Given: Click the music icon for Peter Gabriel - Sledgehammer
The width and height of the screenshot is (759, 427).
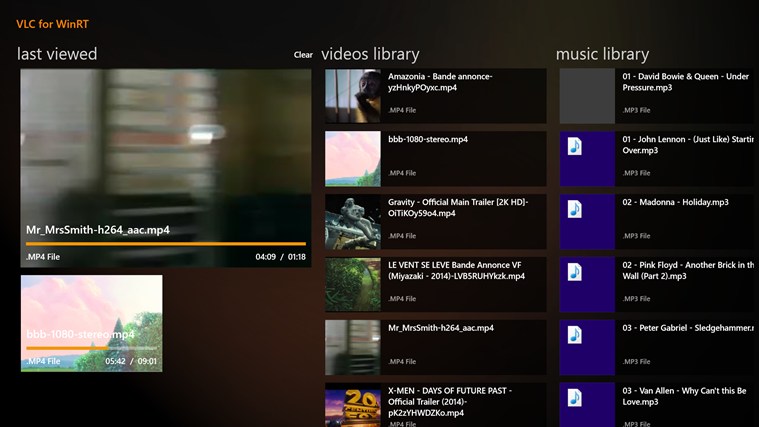Looking at the screenshot, I should tap(575, 335).
